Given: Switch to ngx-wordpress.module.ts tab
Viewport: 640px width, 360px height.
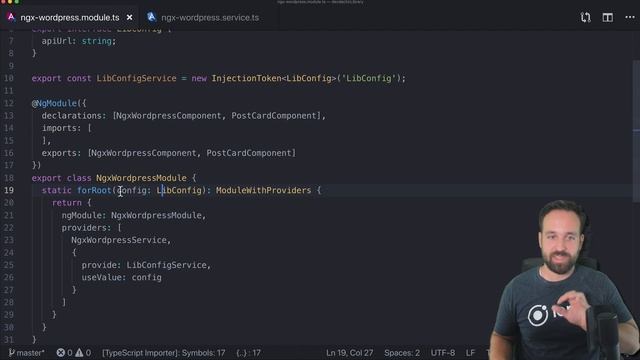Looking at the screenshot, I should pos(69,18).
